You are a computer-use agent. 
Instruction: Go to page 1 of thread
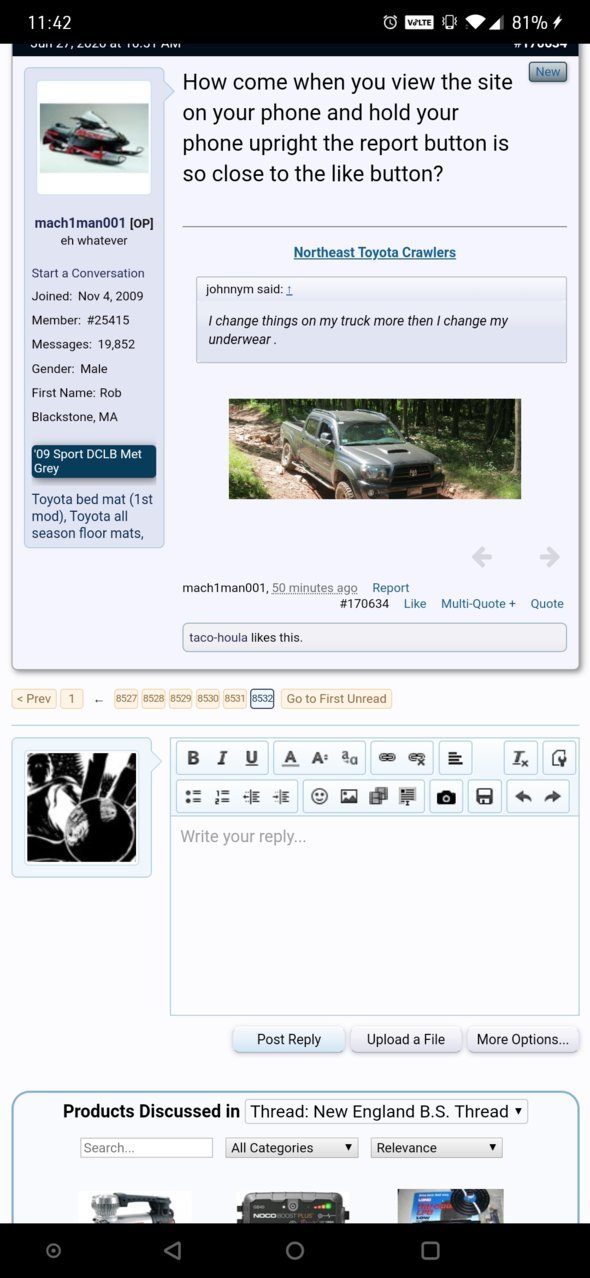click(72, 699)
